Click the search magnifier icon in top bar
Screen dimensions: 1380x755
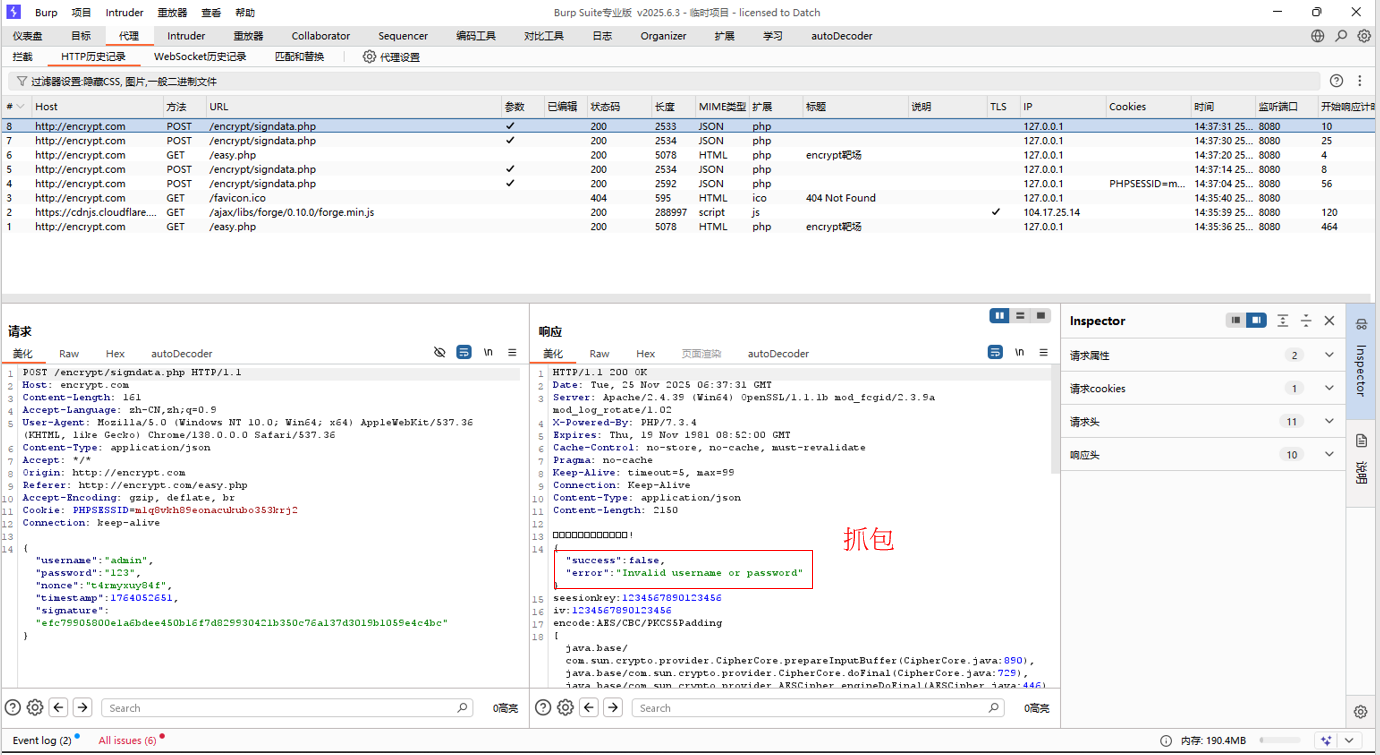pos(1341,36)
